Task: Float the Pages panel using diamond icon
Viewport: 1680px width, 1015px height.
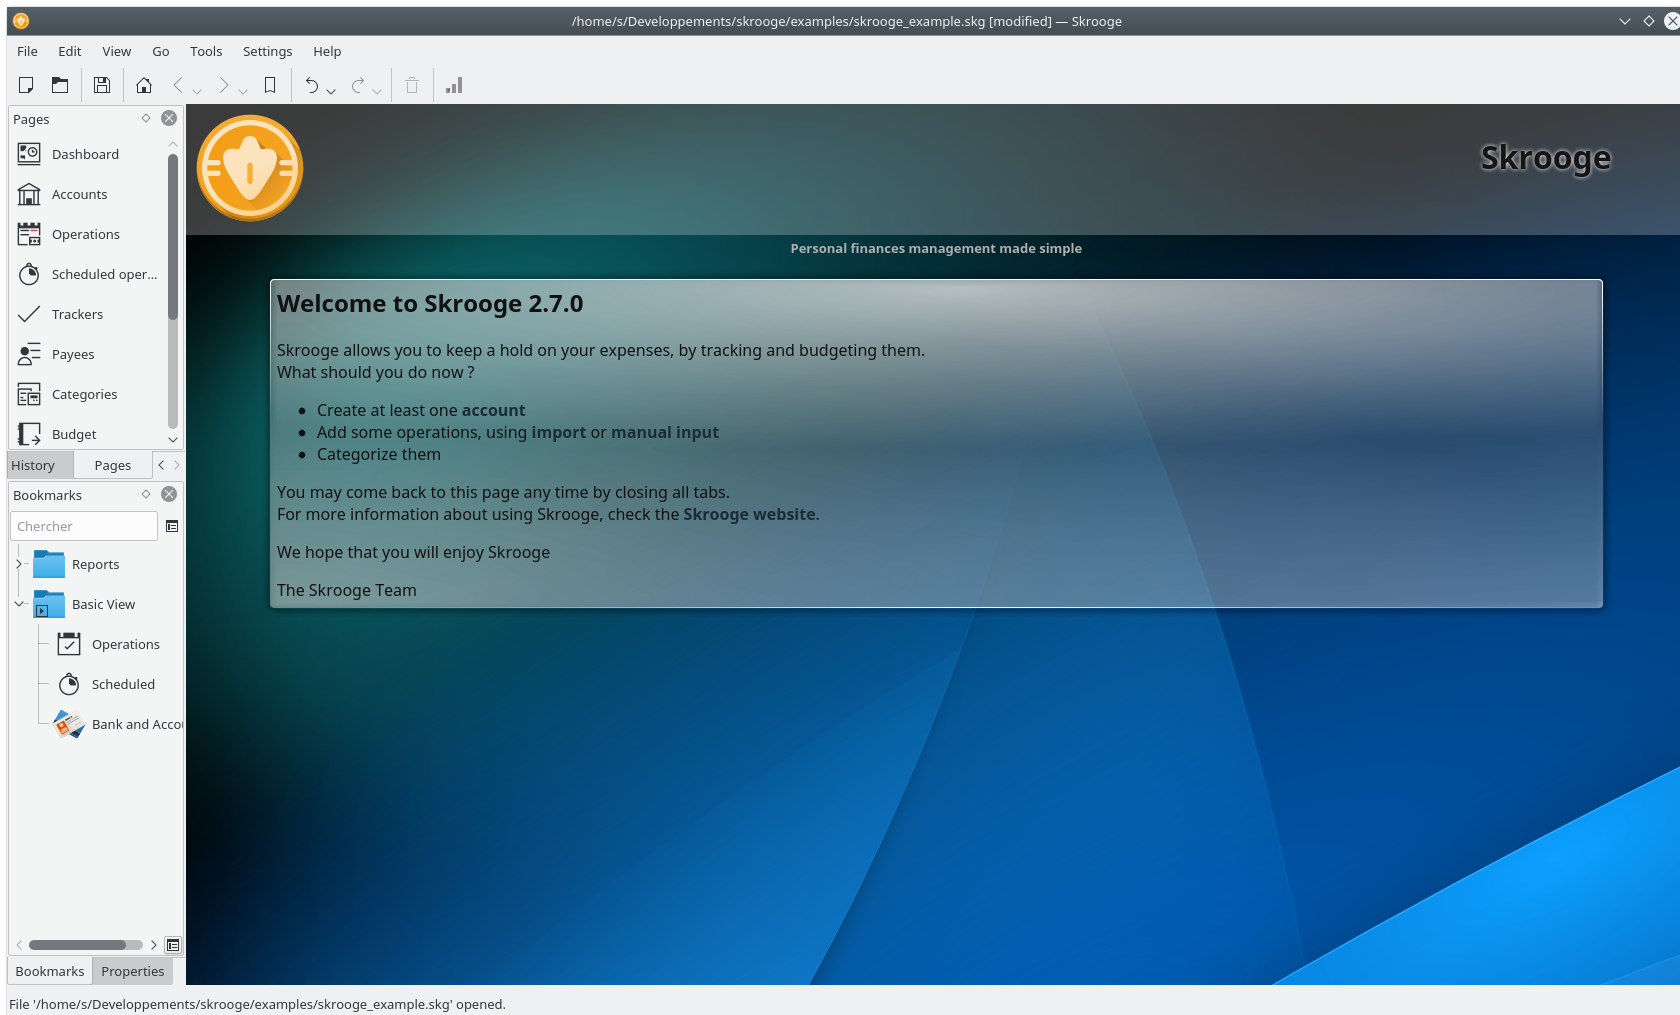Action: (146, 118)
